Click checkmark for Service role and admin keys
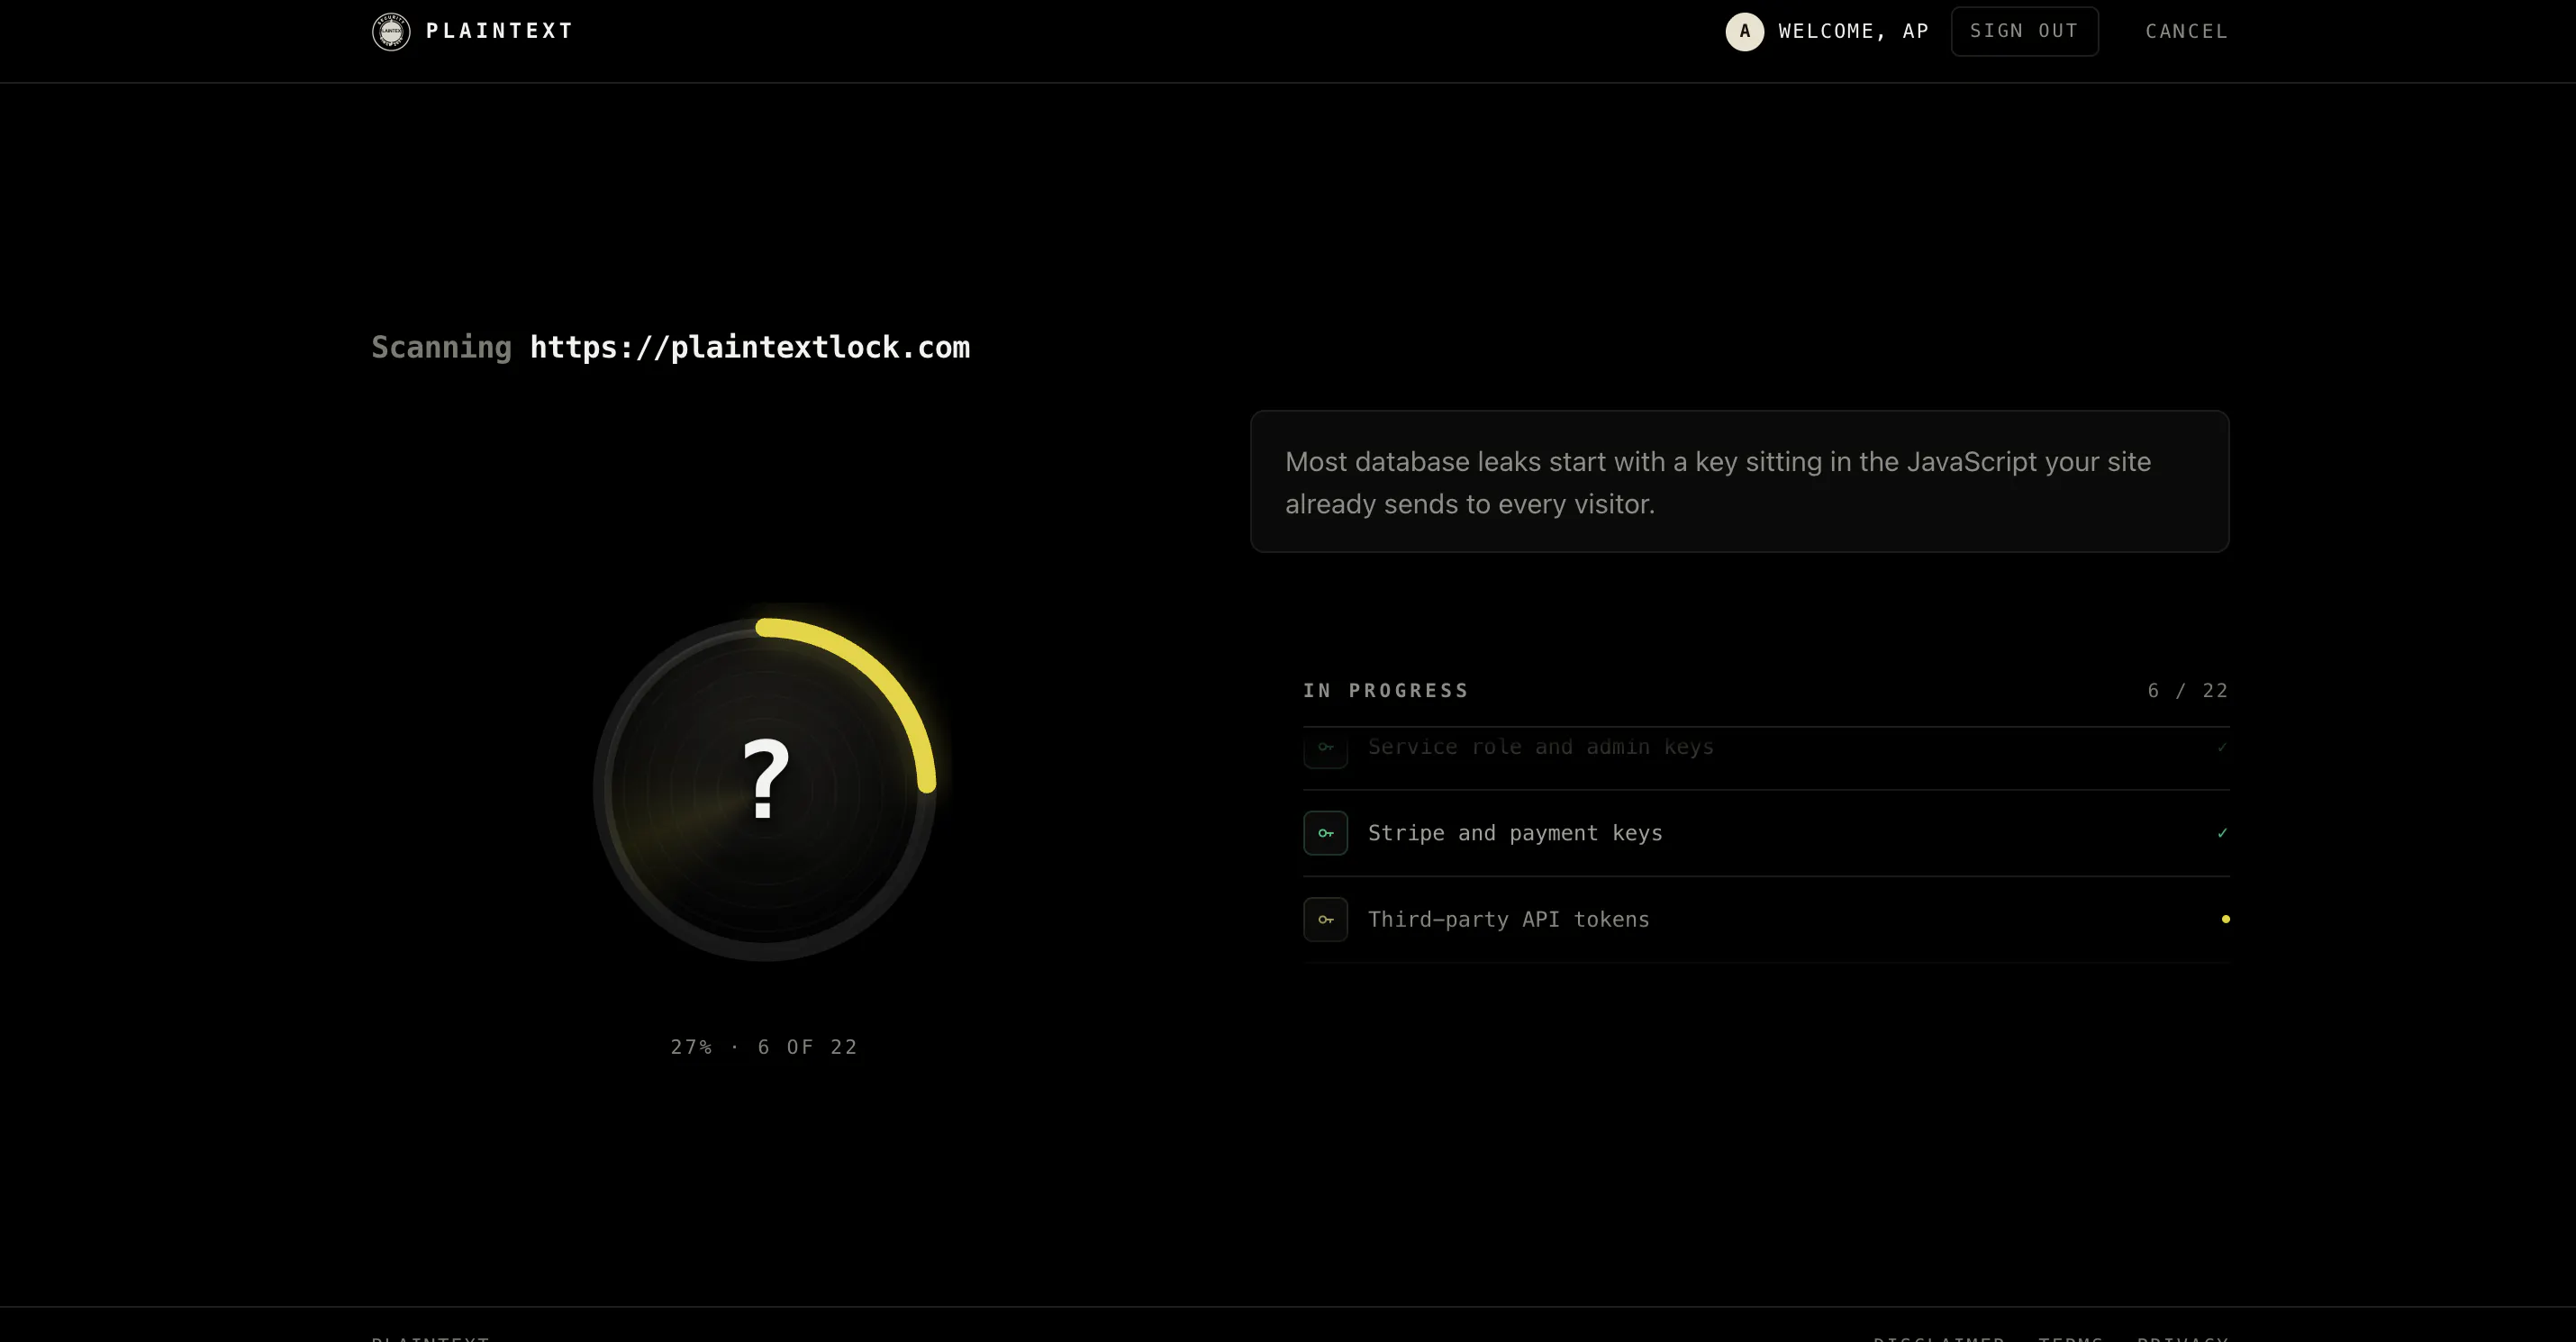This screenshot has height=1342, width=2576. pos(2222,747)
